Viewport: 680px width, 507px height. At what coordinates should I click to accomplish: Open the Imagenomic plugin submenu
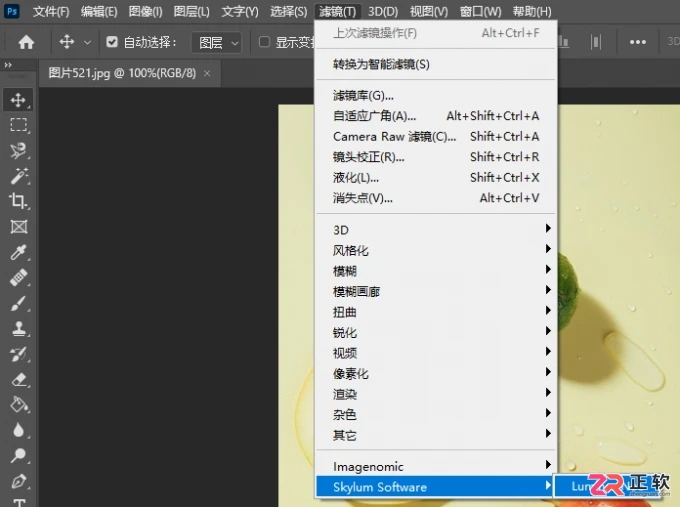(436, 466)
